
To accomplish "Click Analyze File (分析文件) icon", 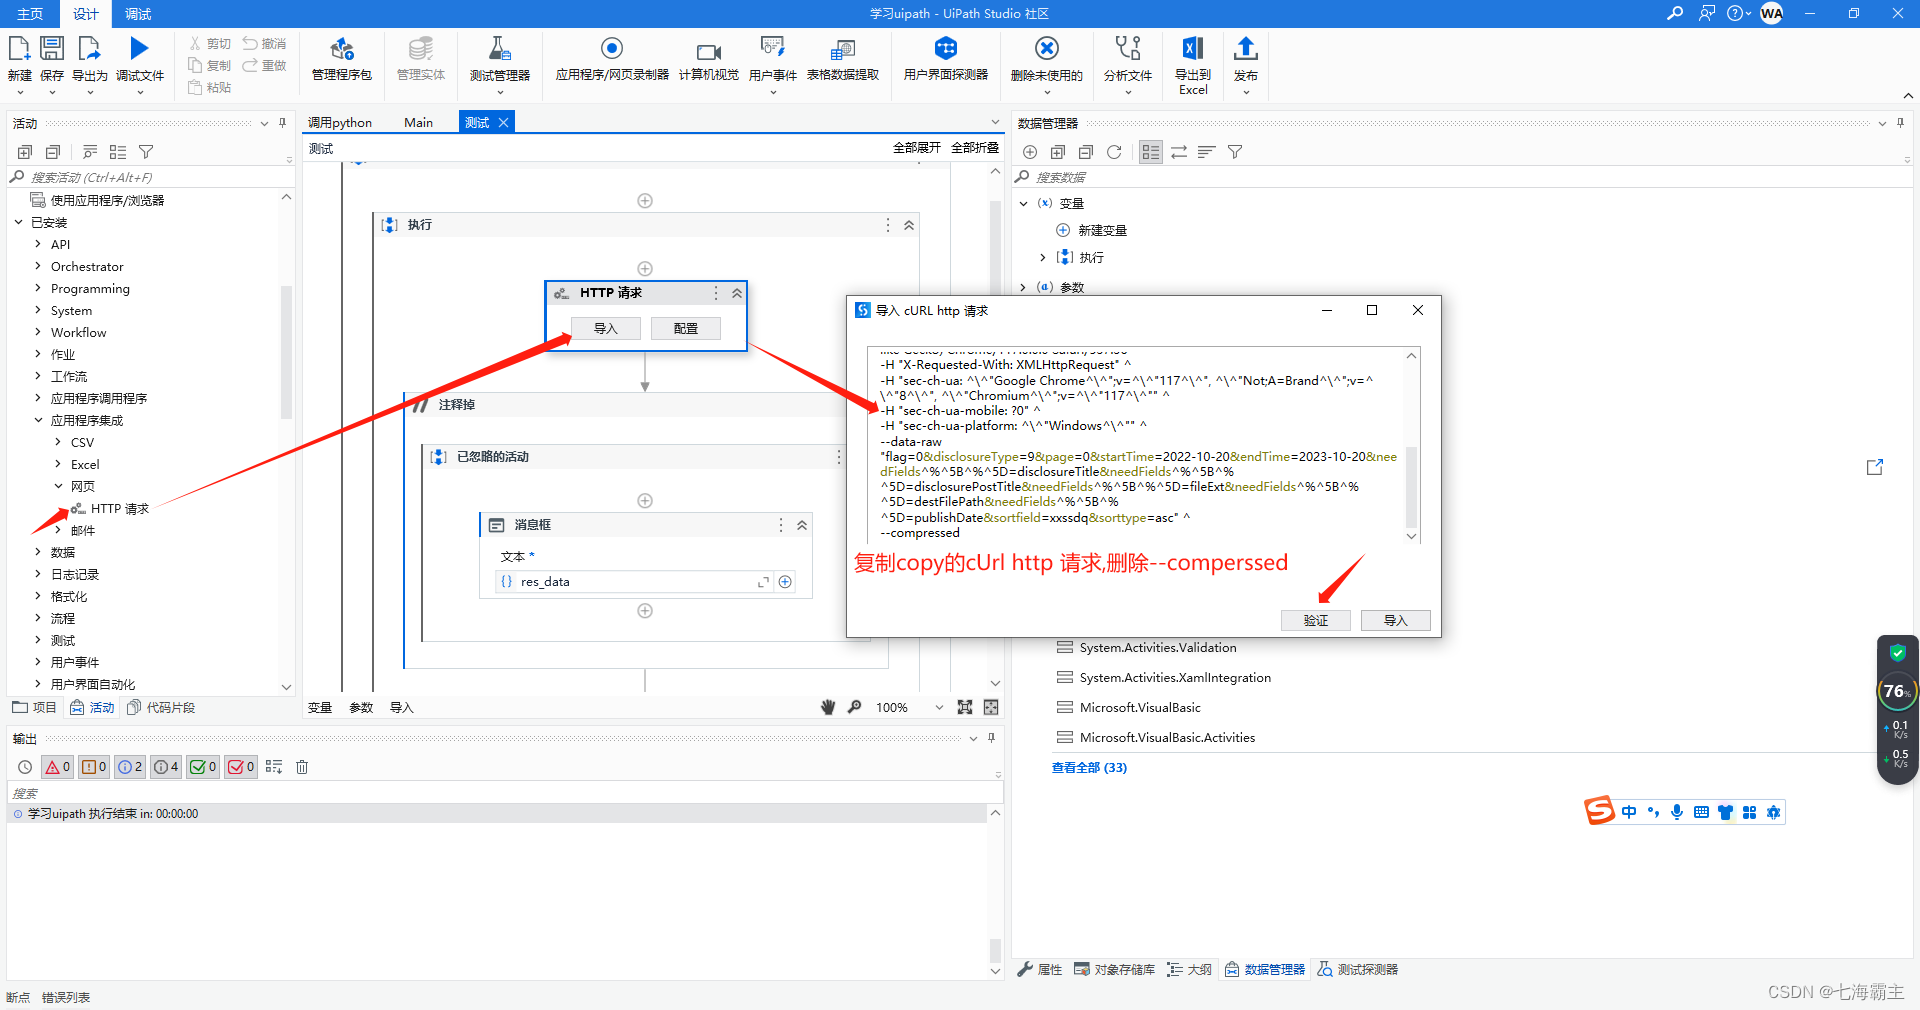I will [1128, 49].
